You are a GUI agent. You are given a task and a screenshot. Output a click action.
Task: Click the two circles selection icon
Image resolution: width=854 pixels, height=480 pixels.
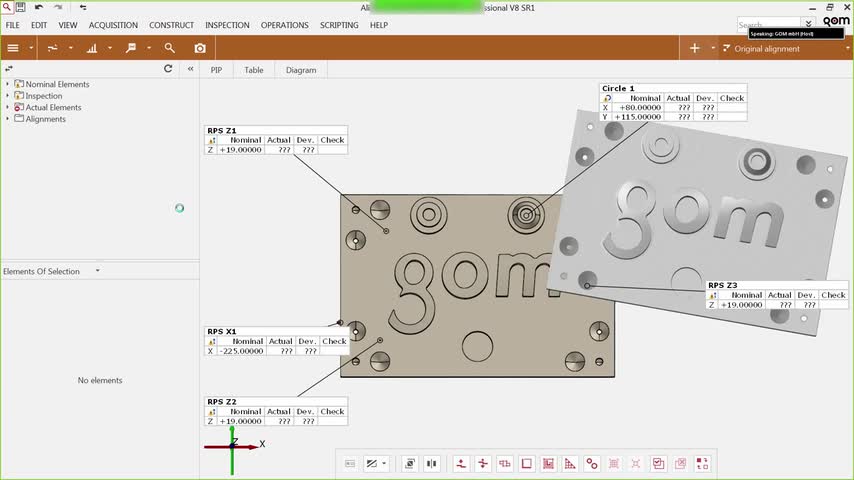tap(592, 464)
